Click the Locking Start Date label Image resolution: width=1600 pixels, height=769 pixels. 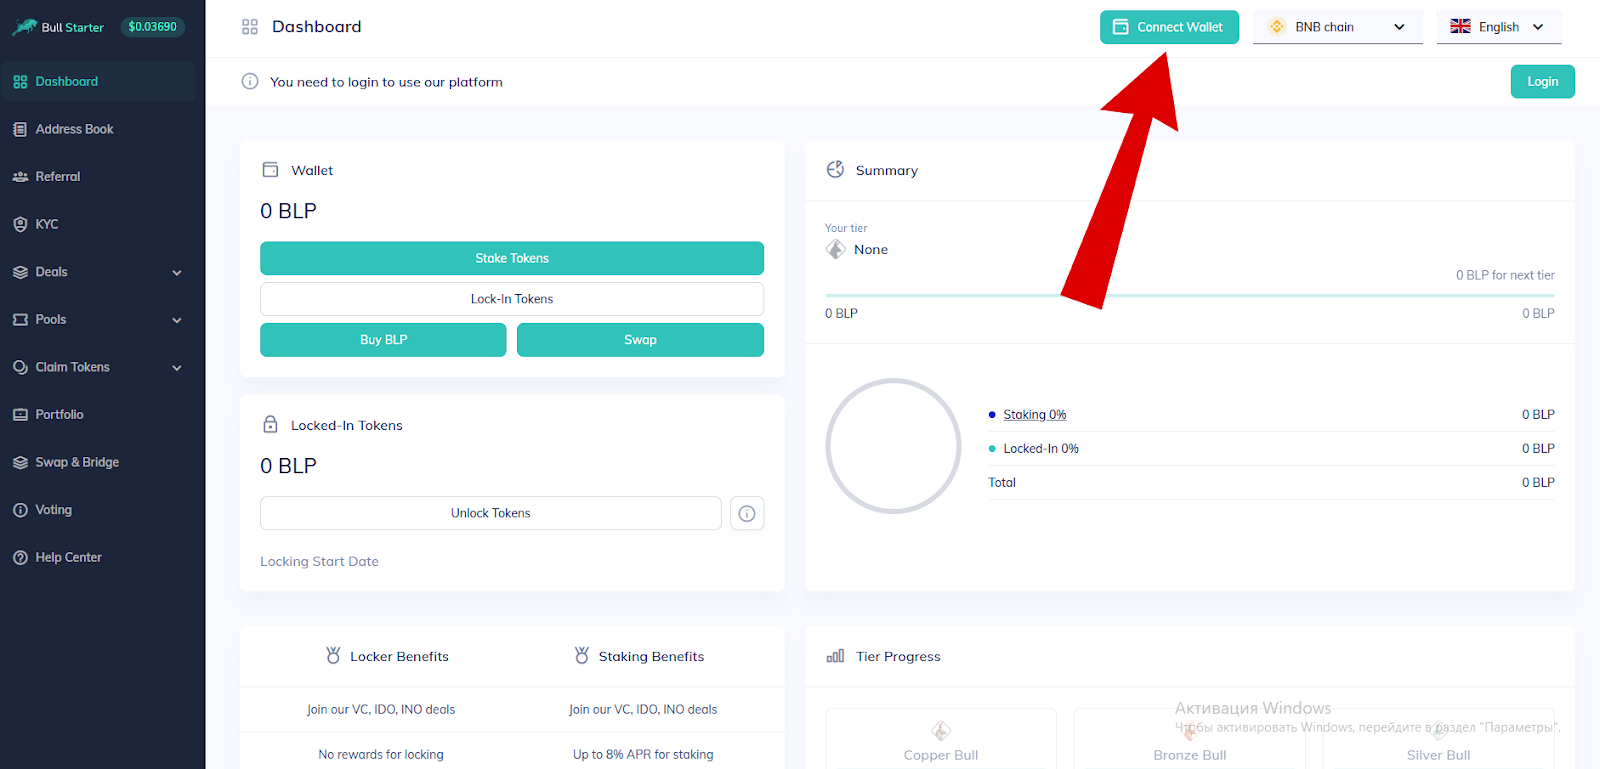click(x=319, y=562)
